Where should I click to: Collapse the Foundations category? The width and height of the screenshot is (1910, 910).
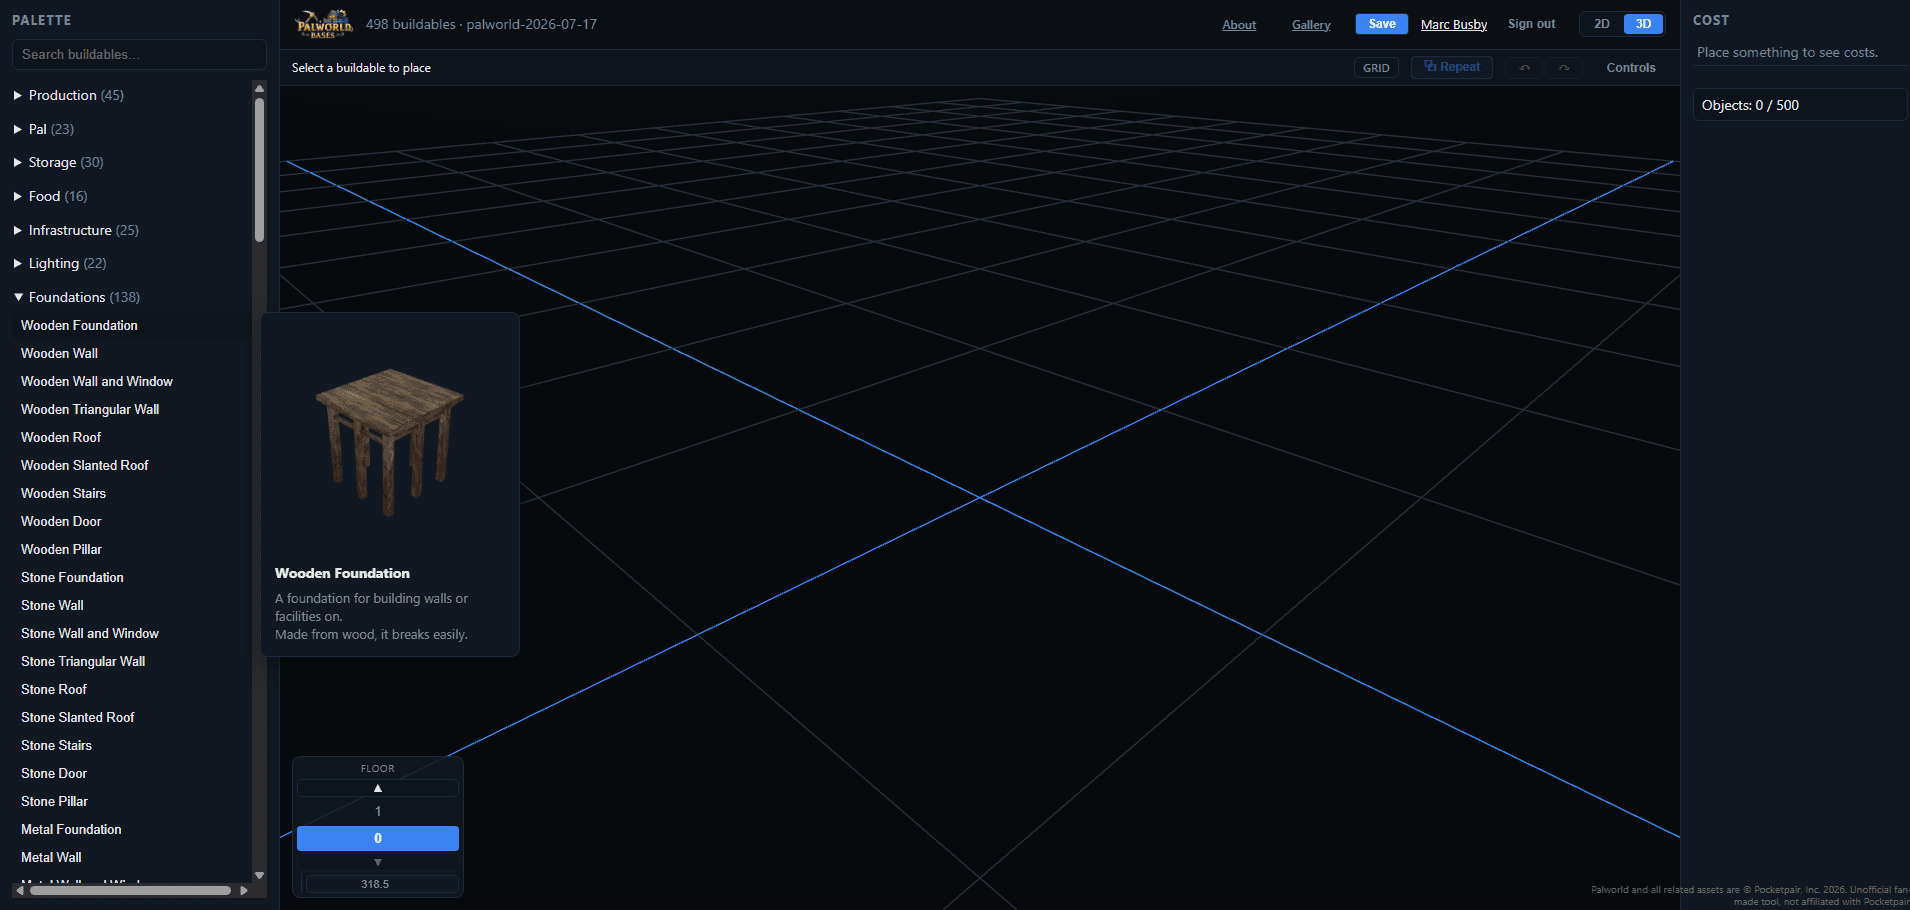click(76, 297)
